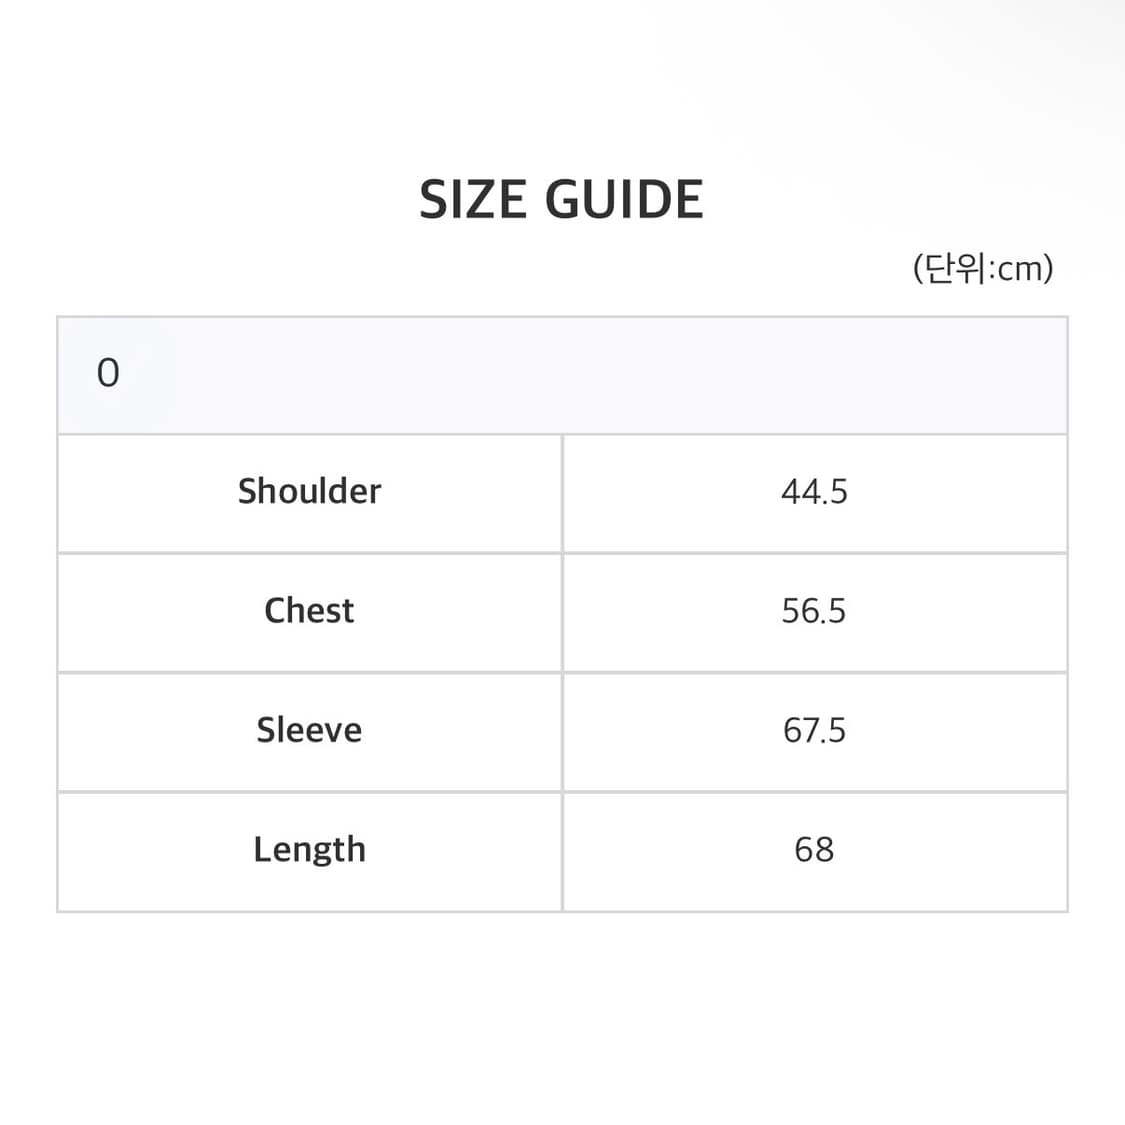This screenshot has height=1125, width=1125.
Task: Click the cm text in unit label
Action: pyautogui.click(x=1021, y=269)
